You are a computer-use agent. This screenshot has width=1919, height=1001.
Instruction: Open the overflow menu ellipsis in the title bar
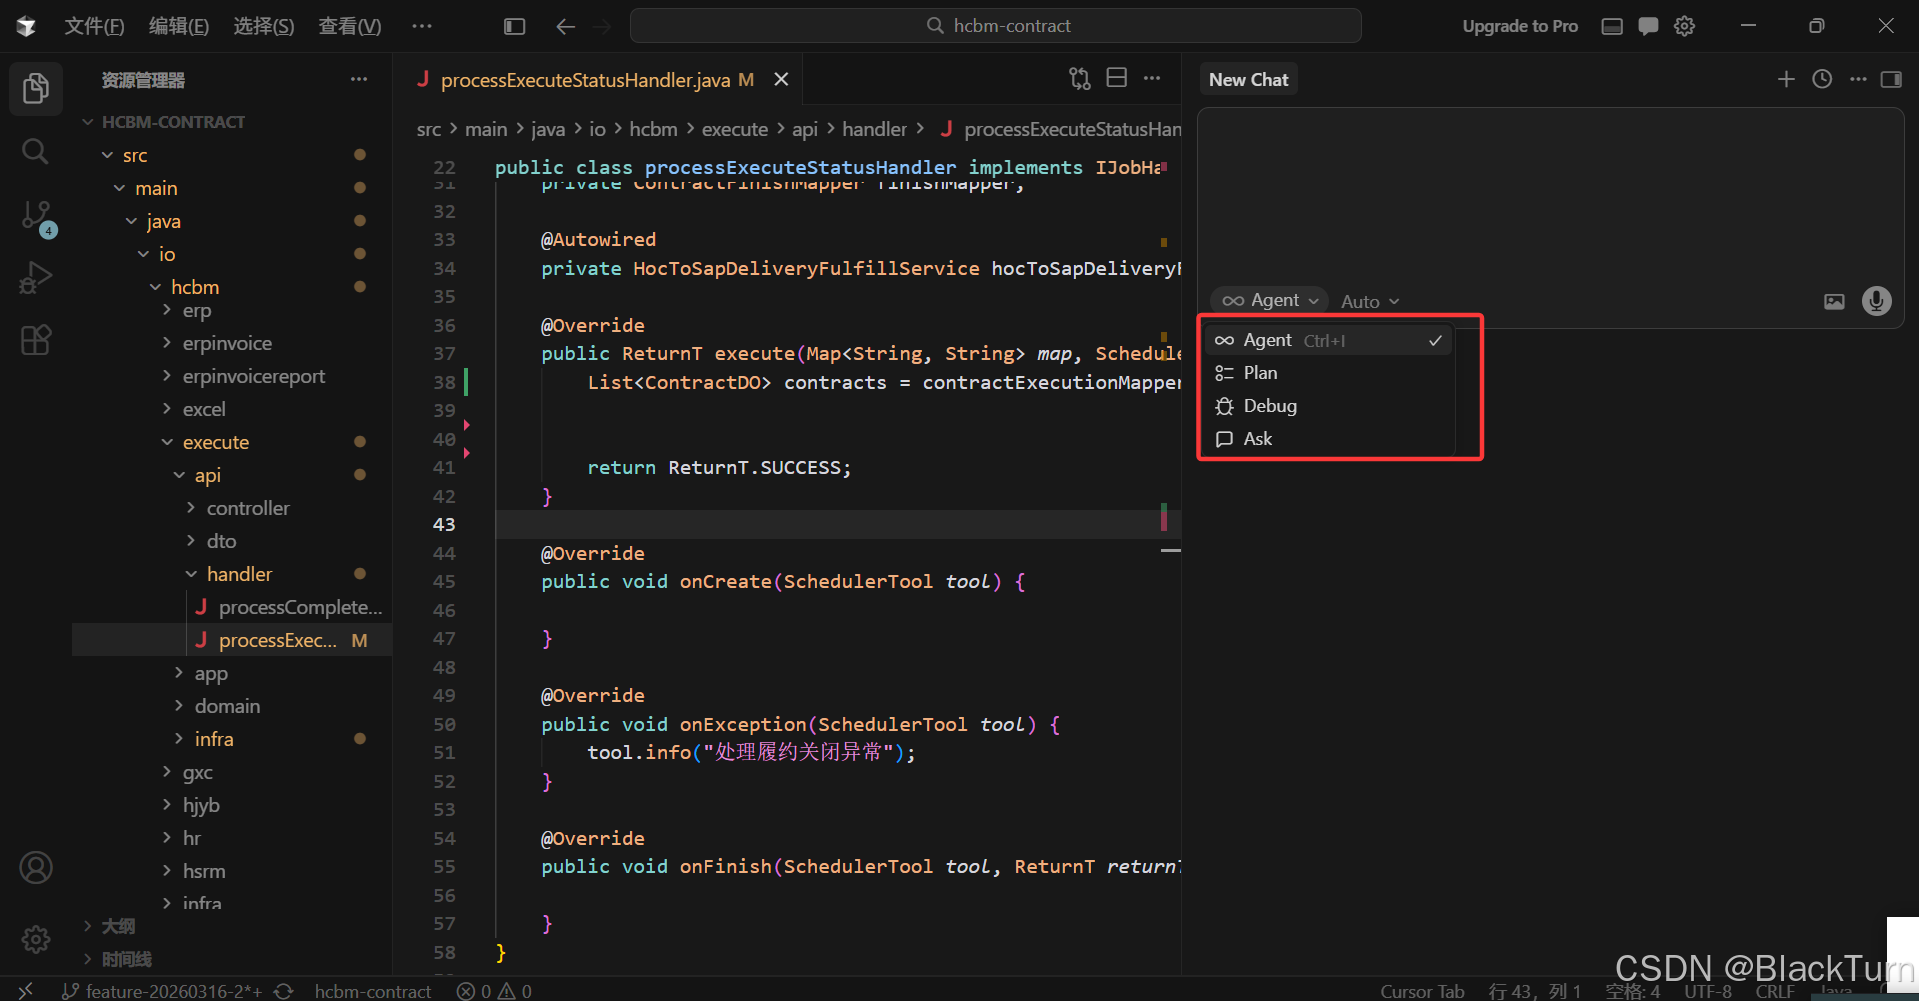click(422, 26)
